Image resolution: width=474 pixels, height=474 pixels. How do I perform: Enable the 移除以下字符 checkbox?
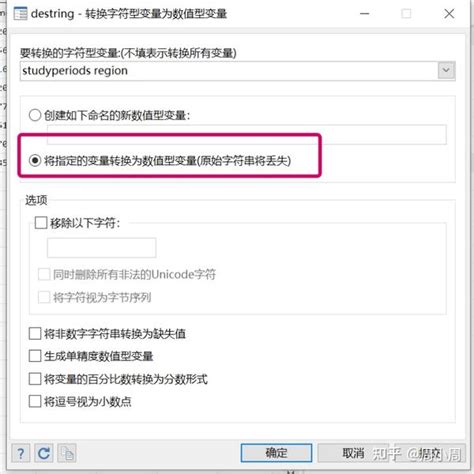click(41, 223)
